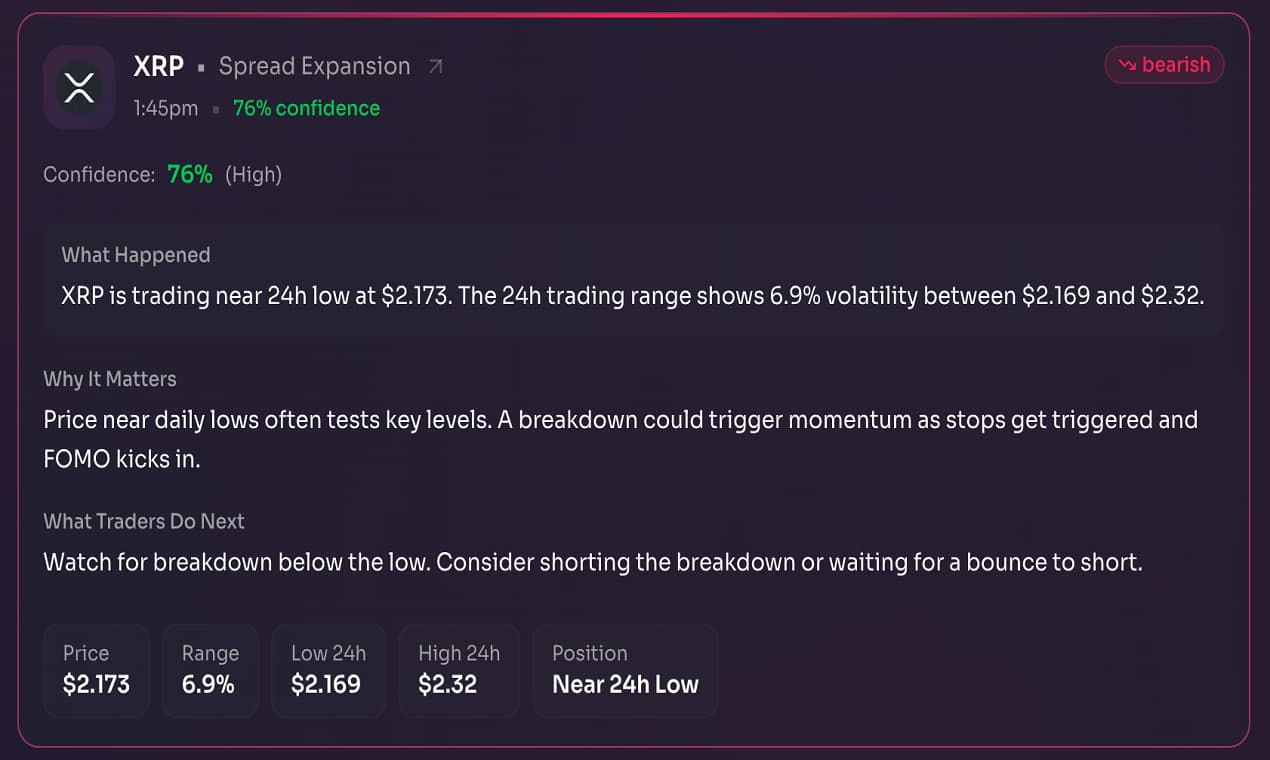Click the Position Near 24h Low card
The width and height of the screenshot is (1270, 760).
point(625,670)
